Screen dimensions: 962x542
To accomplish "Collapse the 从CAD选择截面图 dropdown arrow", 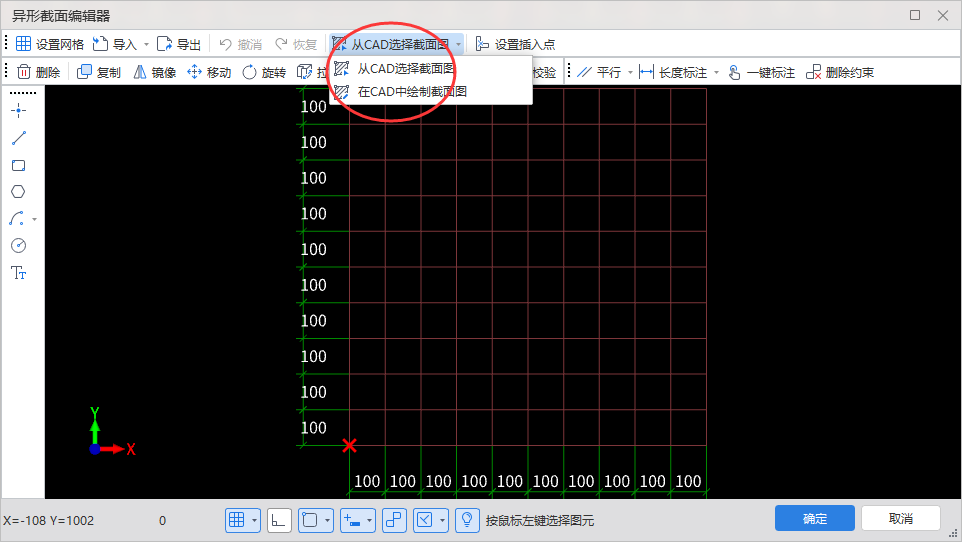I will click(x=458, y=44).
